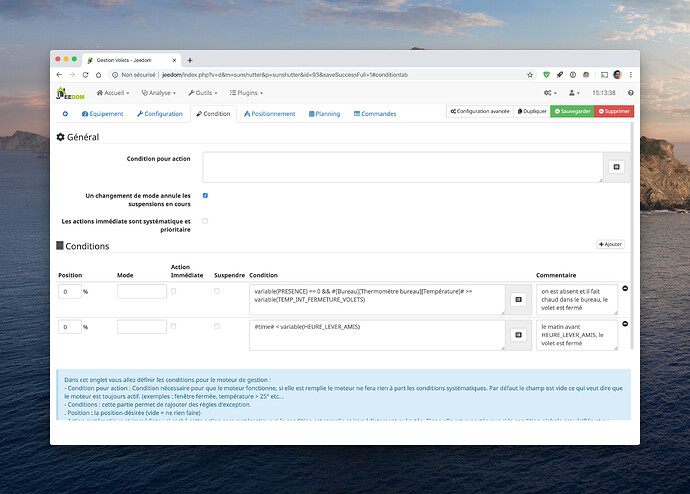Open command picker for Condition pour action
This screenshot has height=494, width=690.
pos(616,167)
